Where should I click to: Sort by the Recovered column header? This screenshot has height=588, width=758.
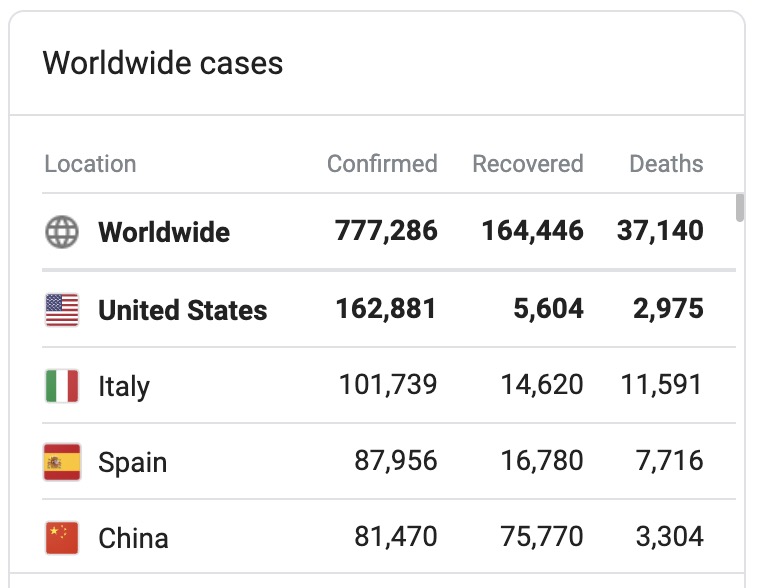(x=527, y=164)
